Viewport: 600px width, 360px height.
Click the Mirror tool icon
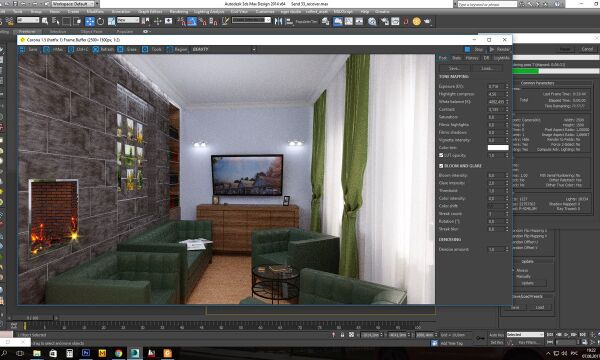coord(278,21)
